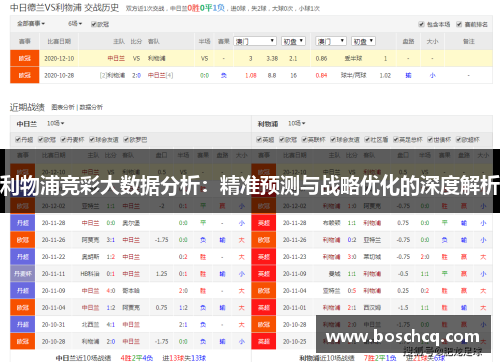
Task: Click 欧冠 badge in 利物浦 20-11-26 row
Action: (264, 240)
